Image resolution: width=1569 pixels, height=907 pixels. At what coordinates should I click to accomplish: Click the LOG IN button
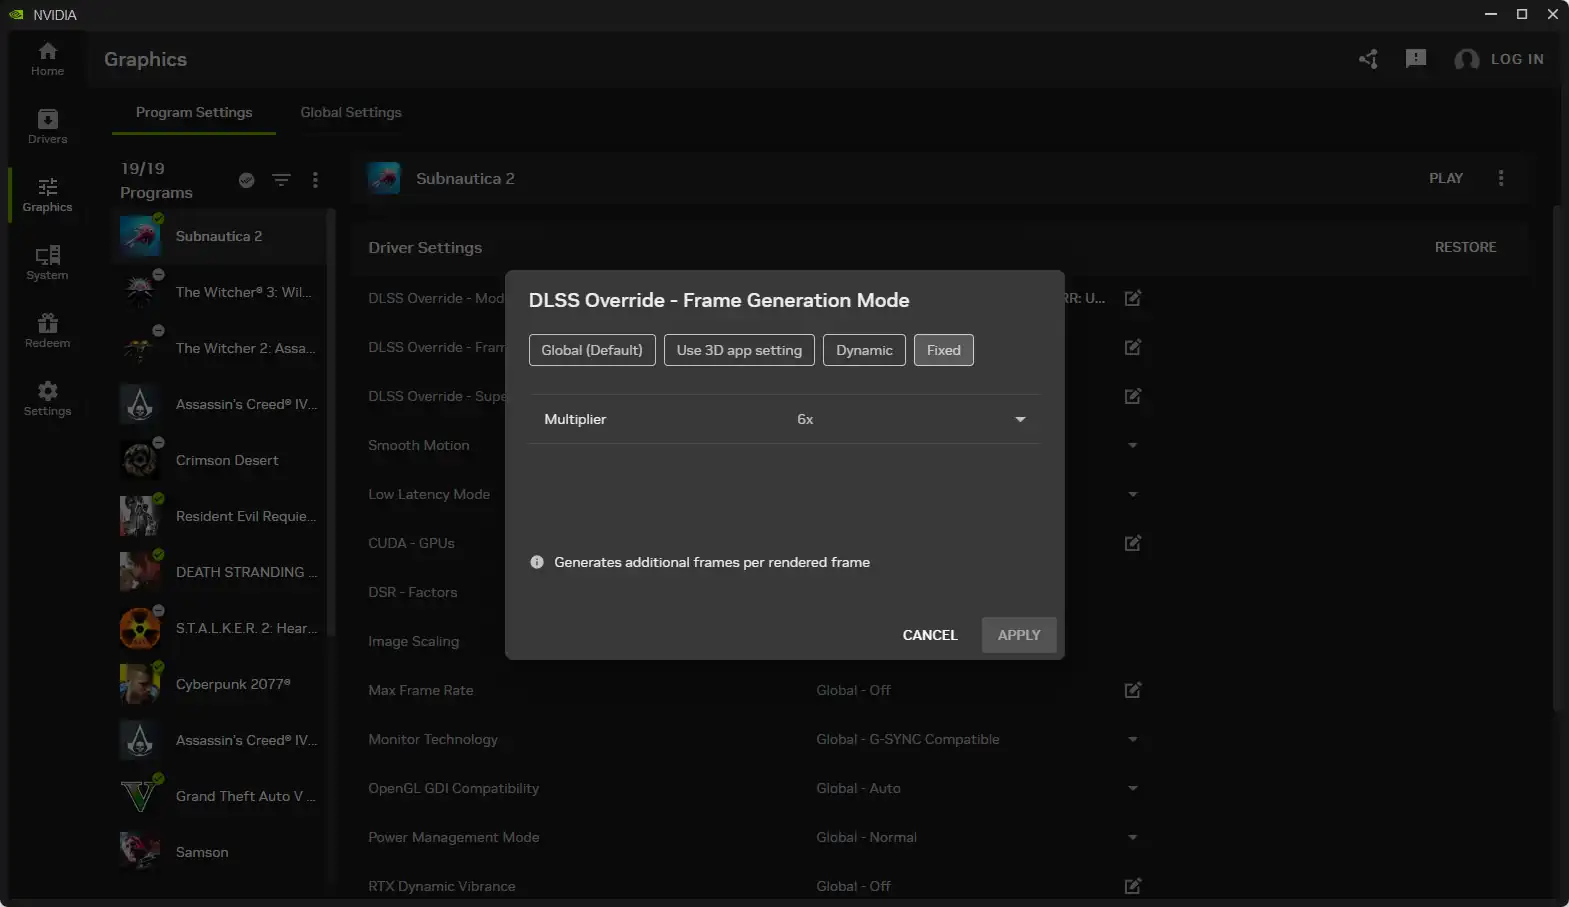coord(1517,59)
